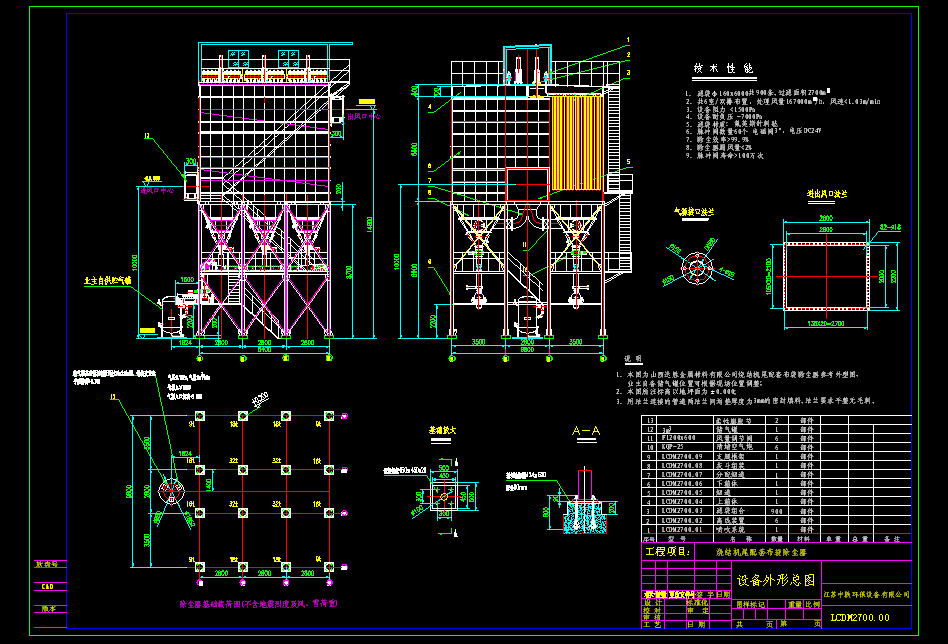Click the 比例 scale cell in the title block

pyautogui.click(x=814, y=604)
